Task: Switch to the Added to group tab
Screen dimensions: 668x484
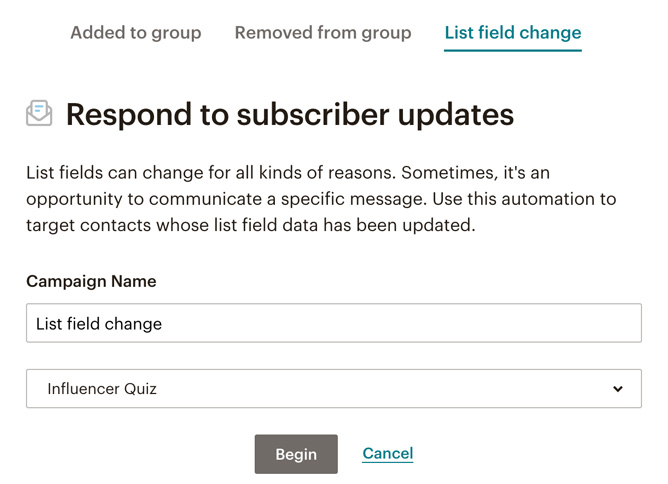Action: [135, 33]
